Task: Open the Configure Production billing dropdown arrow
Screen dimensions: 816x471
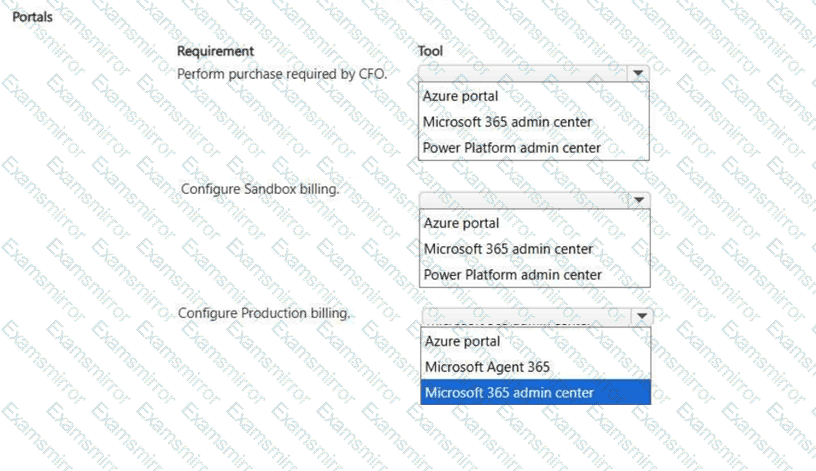Action: point(642,316)
